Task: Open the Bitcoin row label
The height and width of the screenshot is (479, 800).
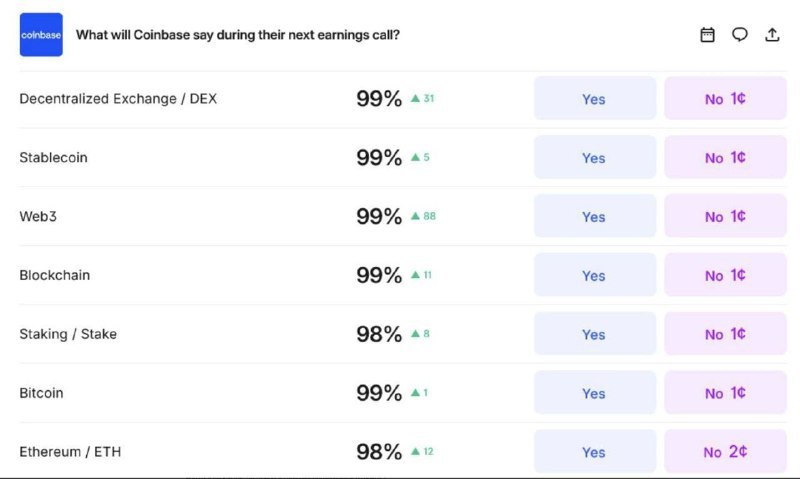Action: [41, 393]
